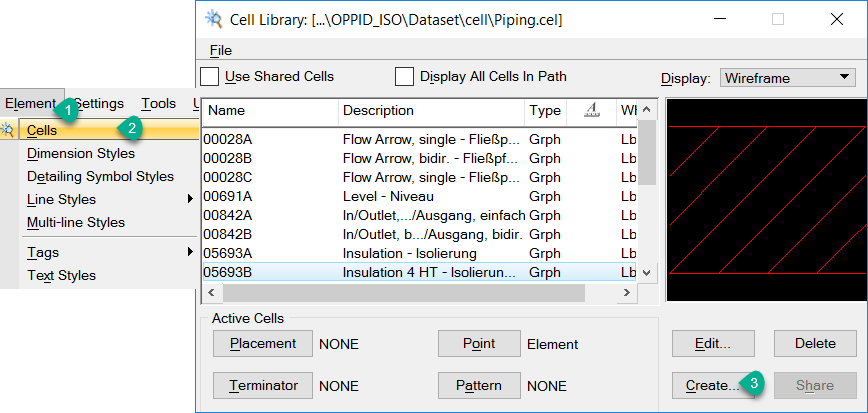Enable Use Shared Cells checkbox
The width and height of the screenshot is (868, 413).
tap(210, 76)
